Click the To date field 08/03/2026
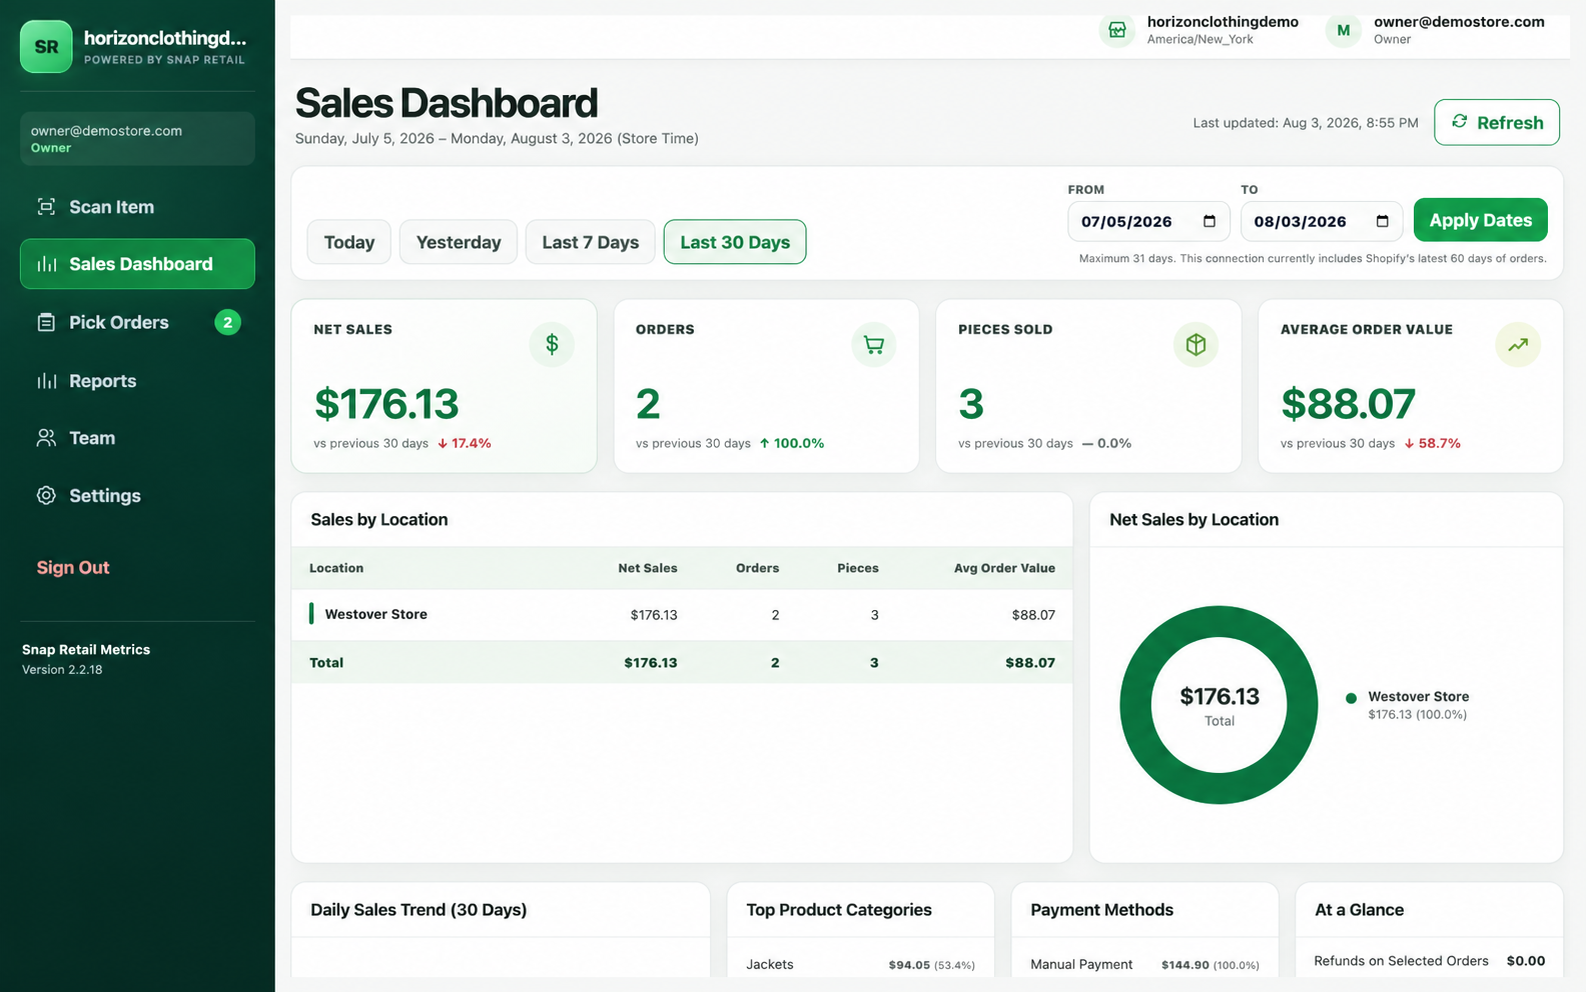Viewport: 1586px width, 992px height. pos(1322,221)
